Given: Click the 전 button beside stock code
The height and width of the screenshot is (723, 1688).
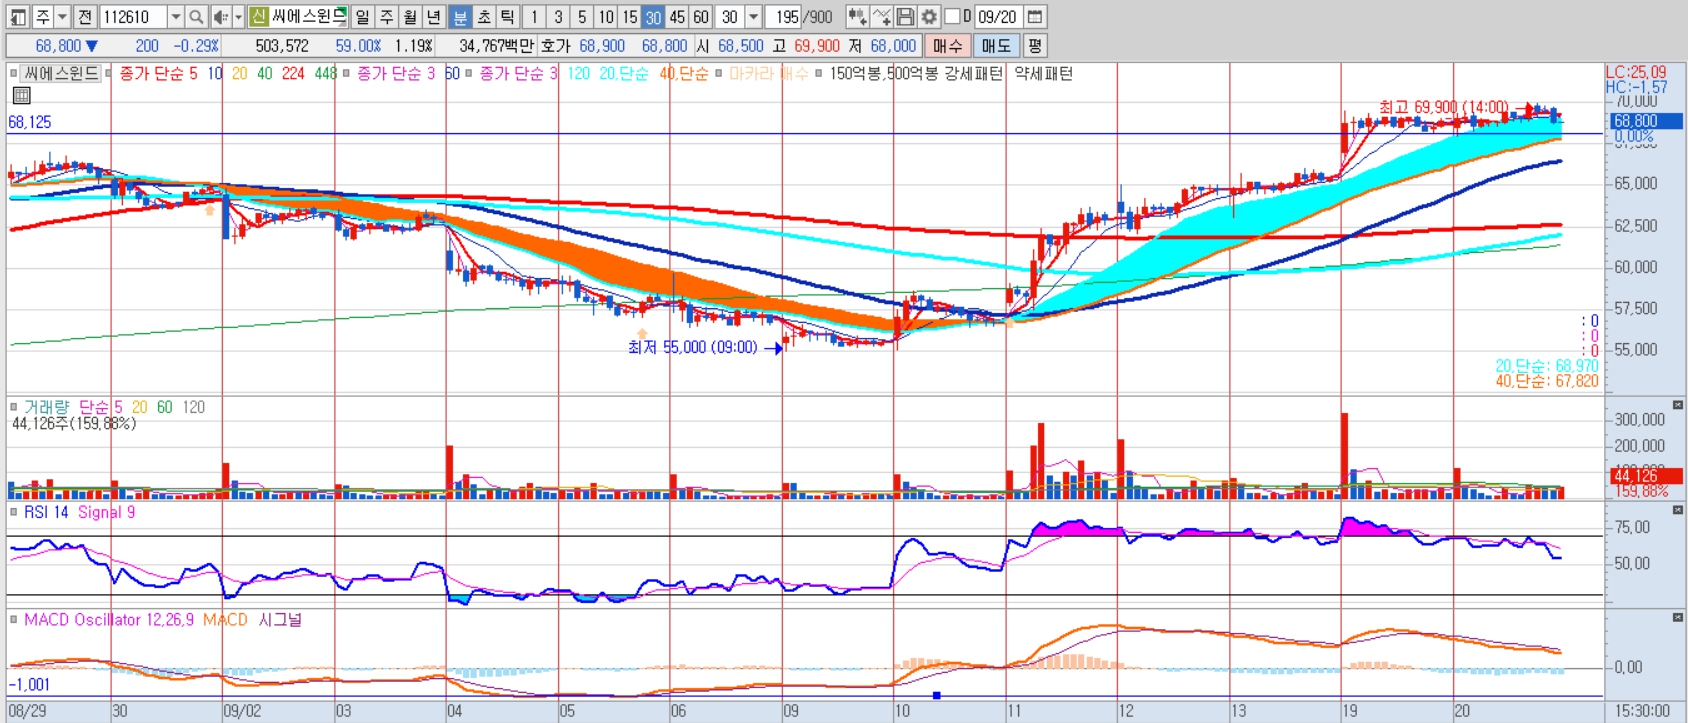Looking at the screenshot, I should tap(85, 17).
